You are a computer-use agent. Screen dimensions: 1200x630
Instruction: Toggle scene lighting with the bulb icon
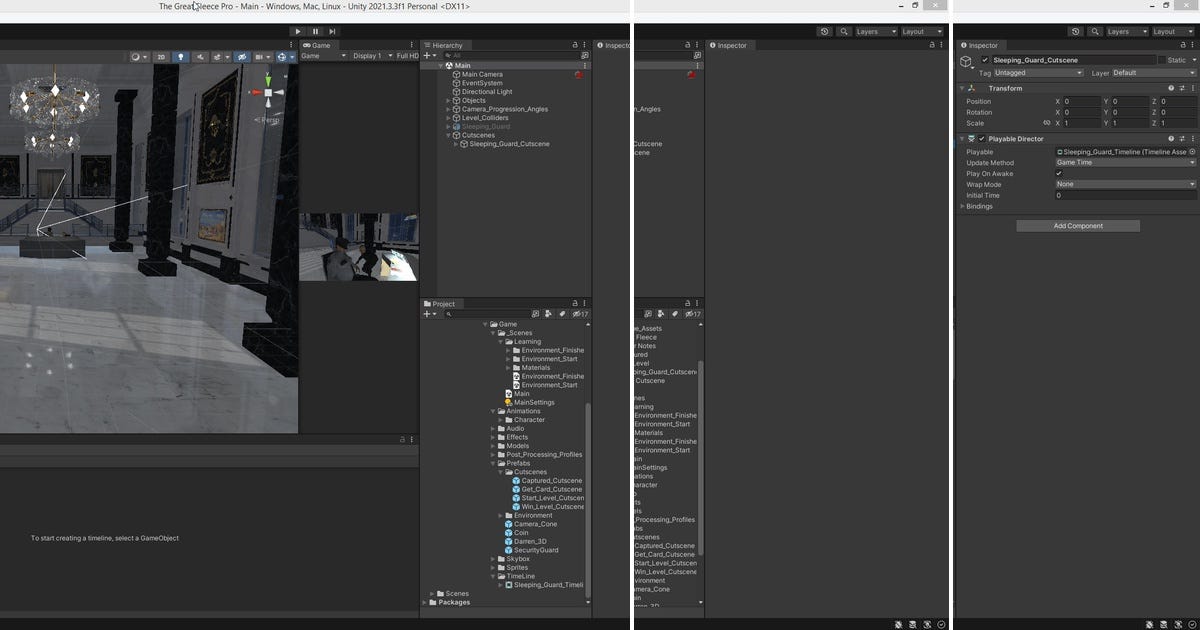pos(181,56)
